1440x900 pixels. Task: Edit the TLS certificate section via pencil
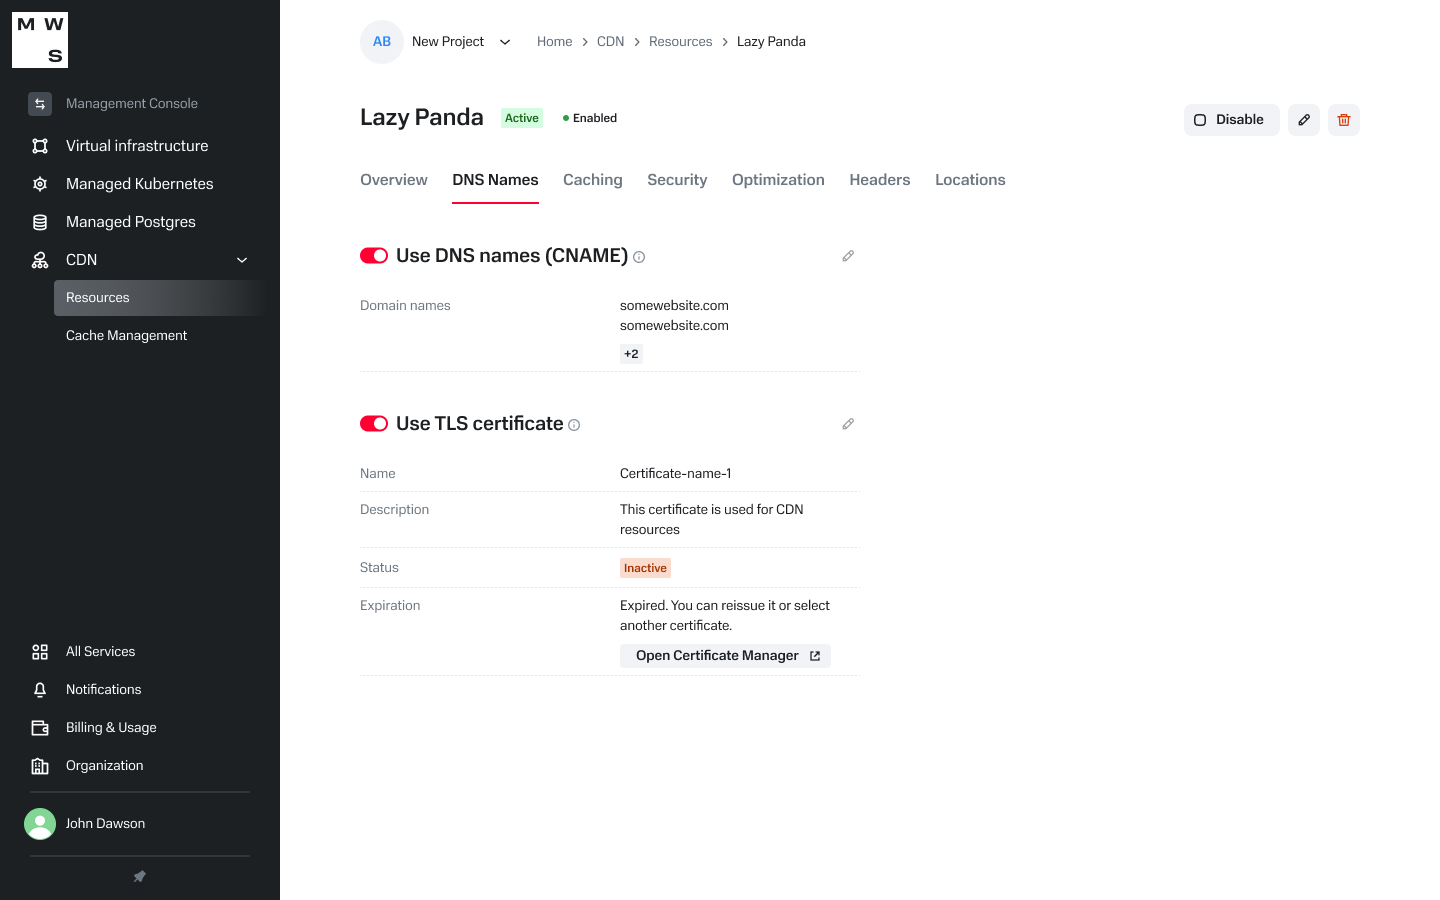click(848, 424)
